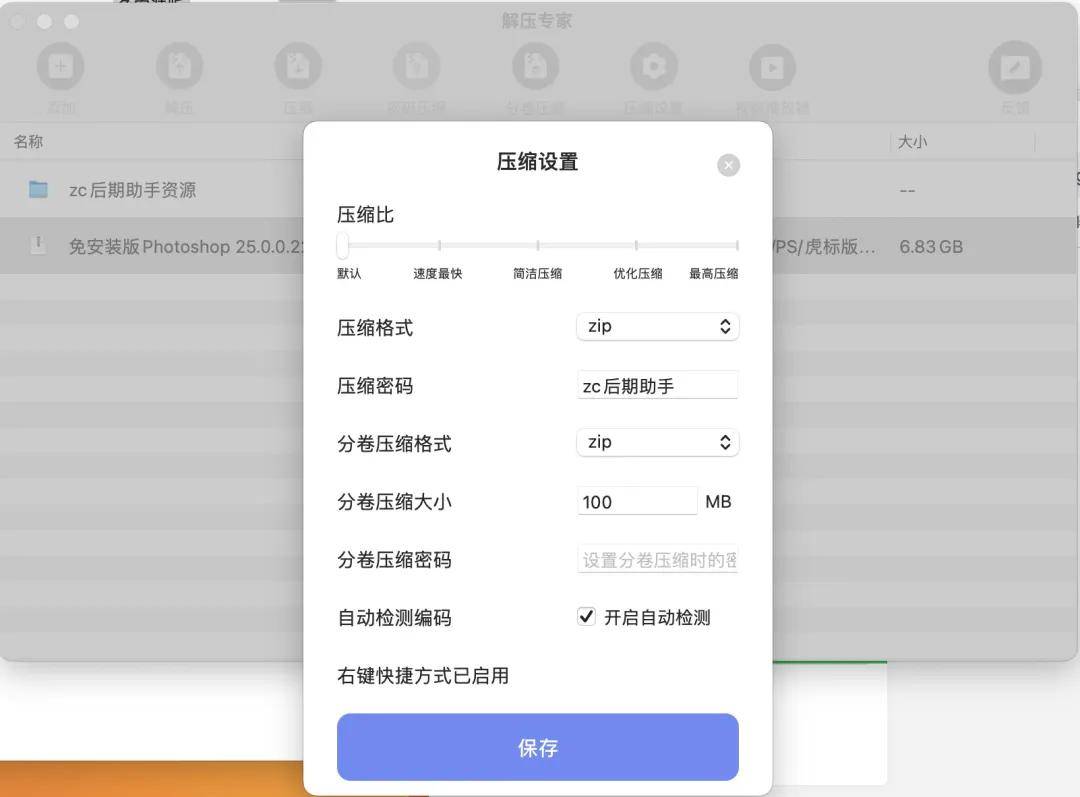Click the compression ratio slider handle
Screen dimensions: 1080x797
coord(342,245)
